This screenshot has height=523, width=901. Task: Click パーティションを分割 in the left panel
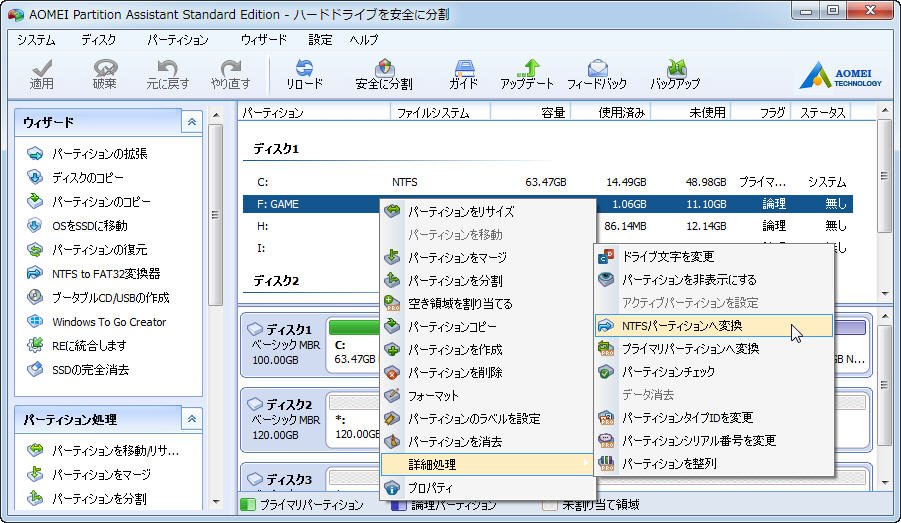pyautogui.click(x=86, y=499)
